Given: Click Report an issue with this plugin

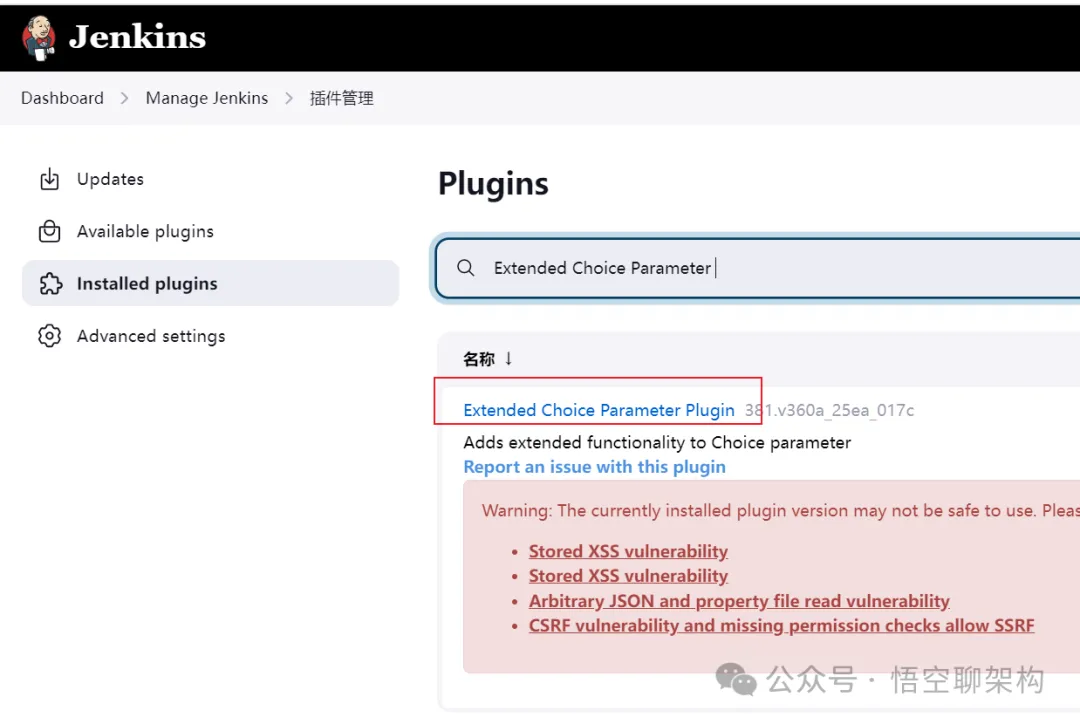Looking at the screenshot, I should click(594, 467).
